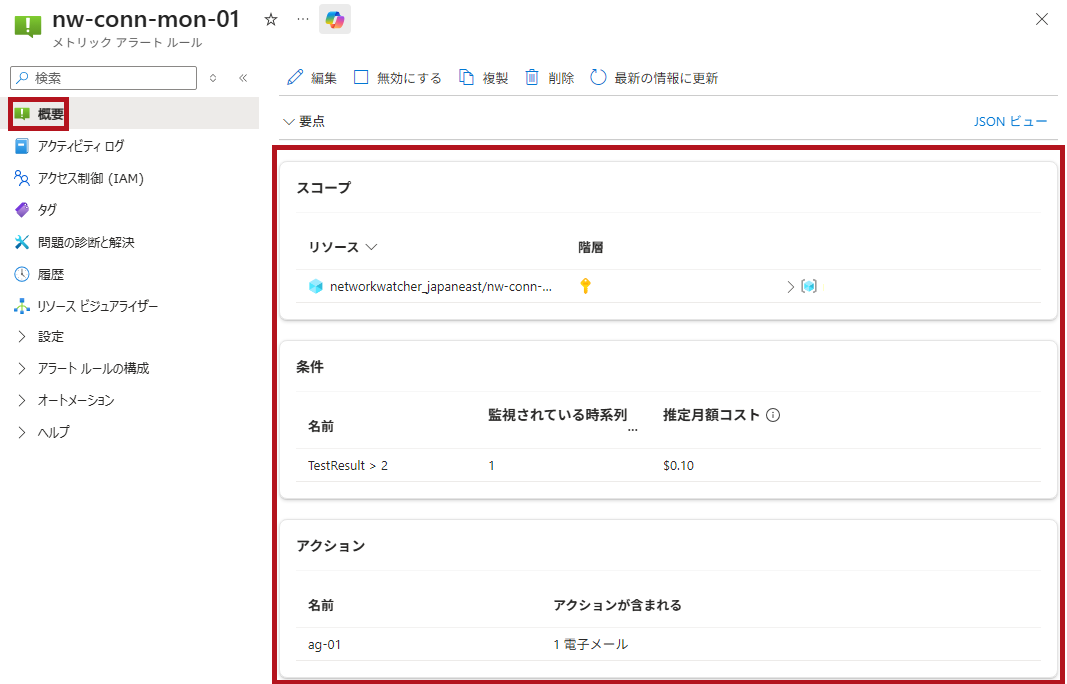Open the JSON ビュー link
The height and width of the screenshot is (684, 1067).
click(x=1011, y=122)
